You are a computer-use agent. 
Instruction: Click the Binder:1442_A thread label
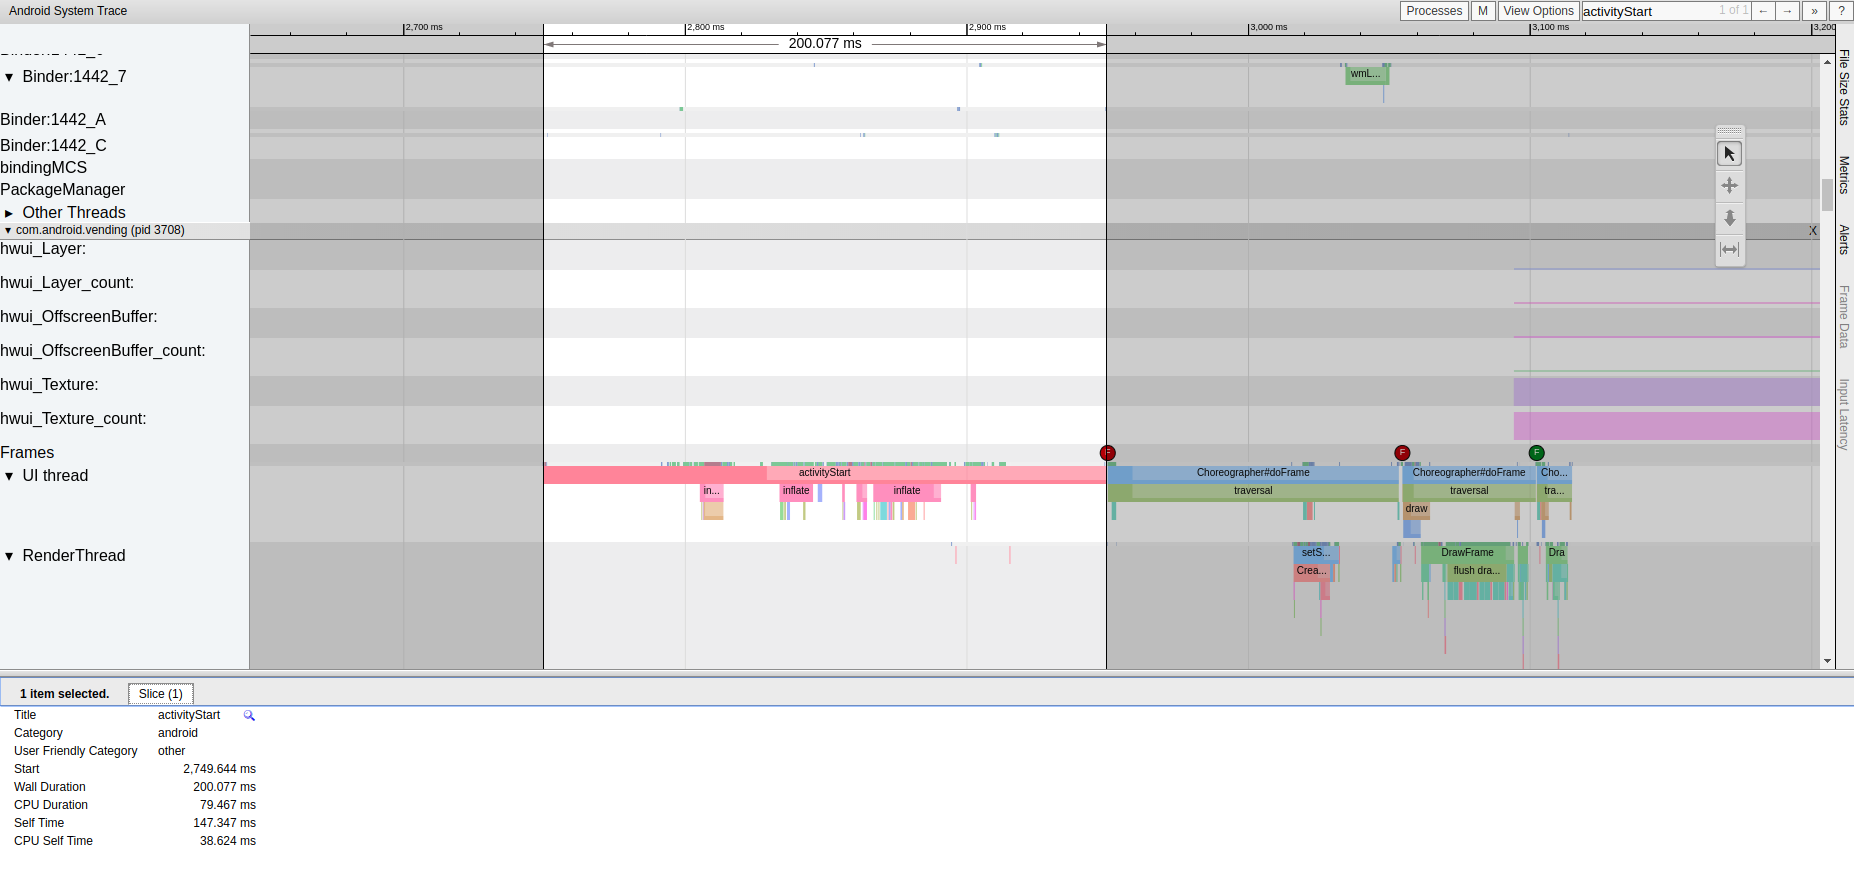point(53,120)
